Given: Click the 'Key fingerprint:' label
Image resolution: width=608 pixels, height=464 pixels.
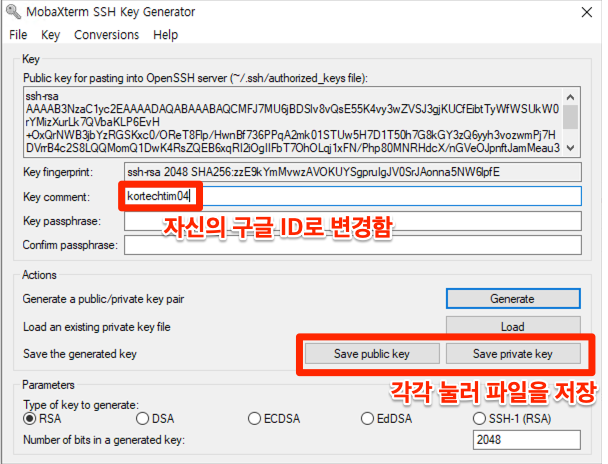Looking at the screenshot, I should [58, 172].
